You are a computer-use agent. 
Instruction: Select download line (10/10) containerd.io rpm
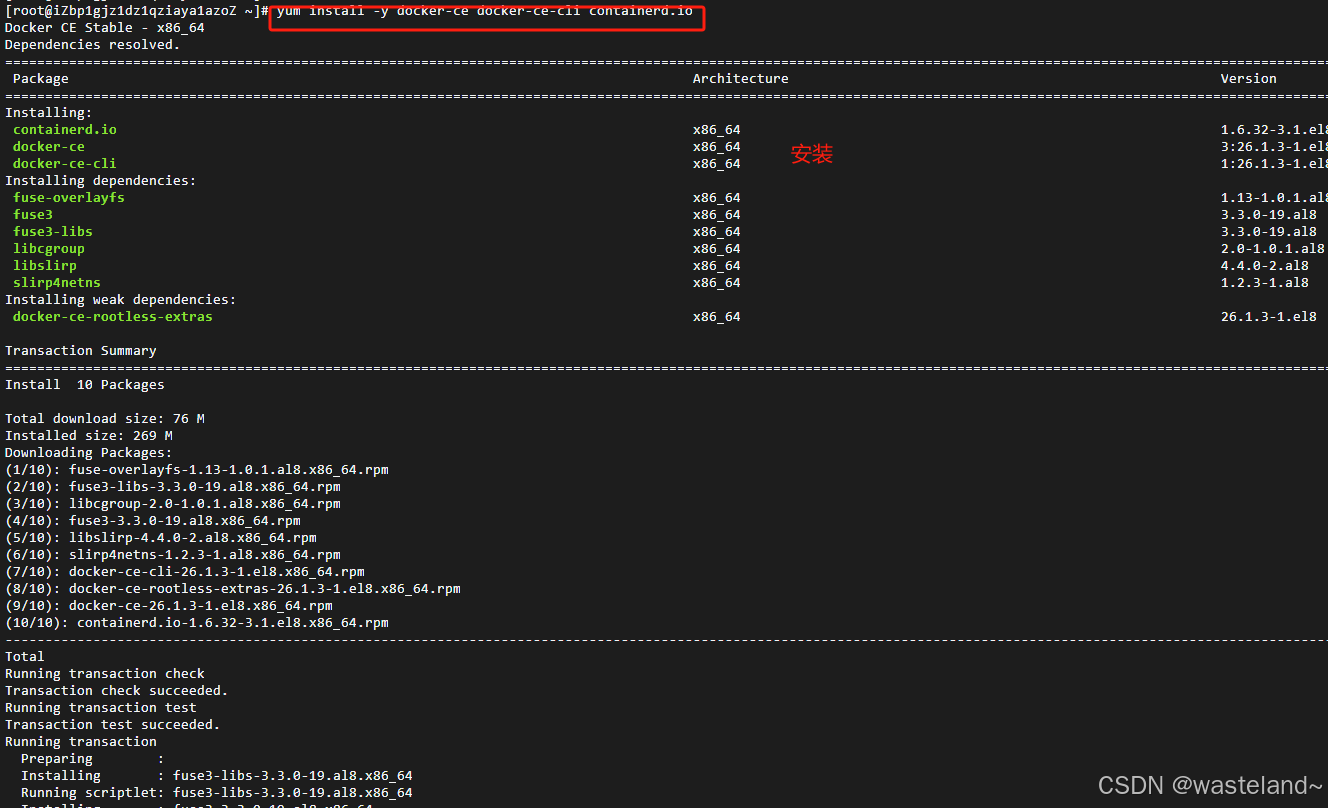(x=197, y=623)
